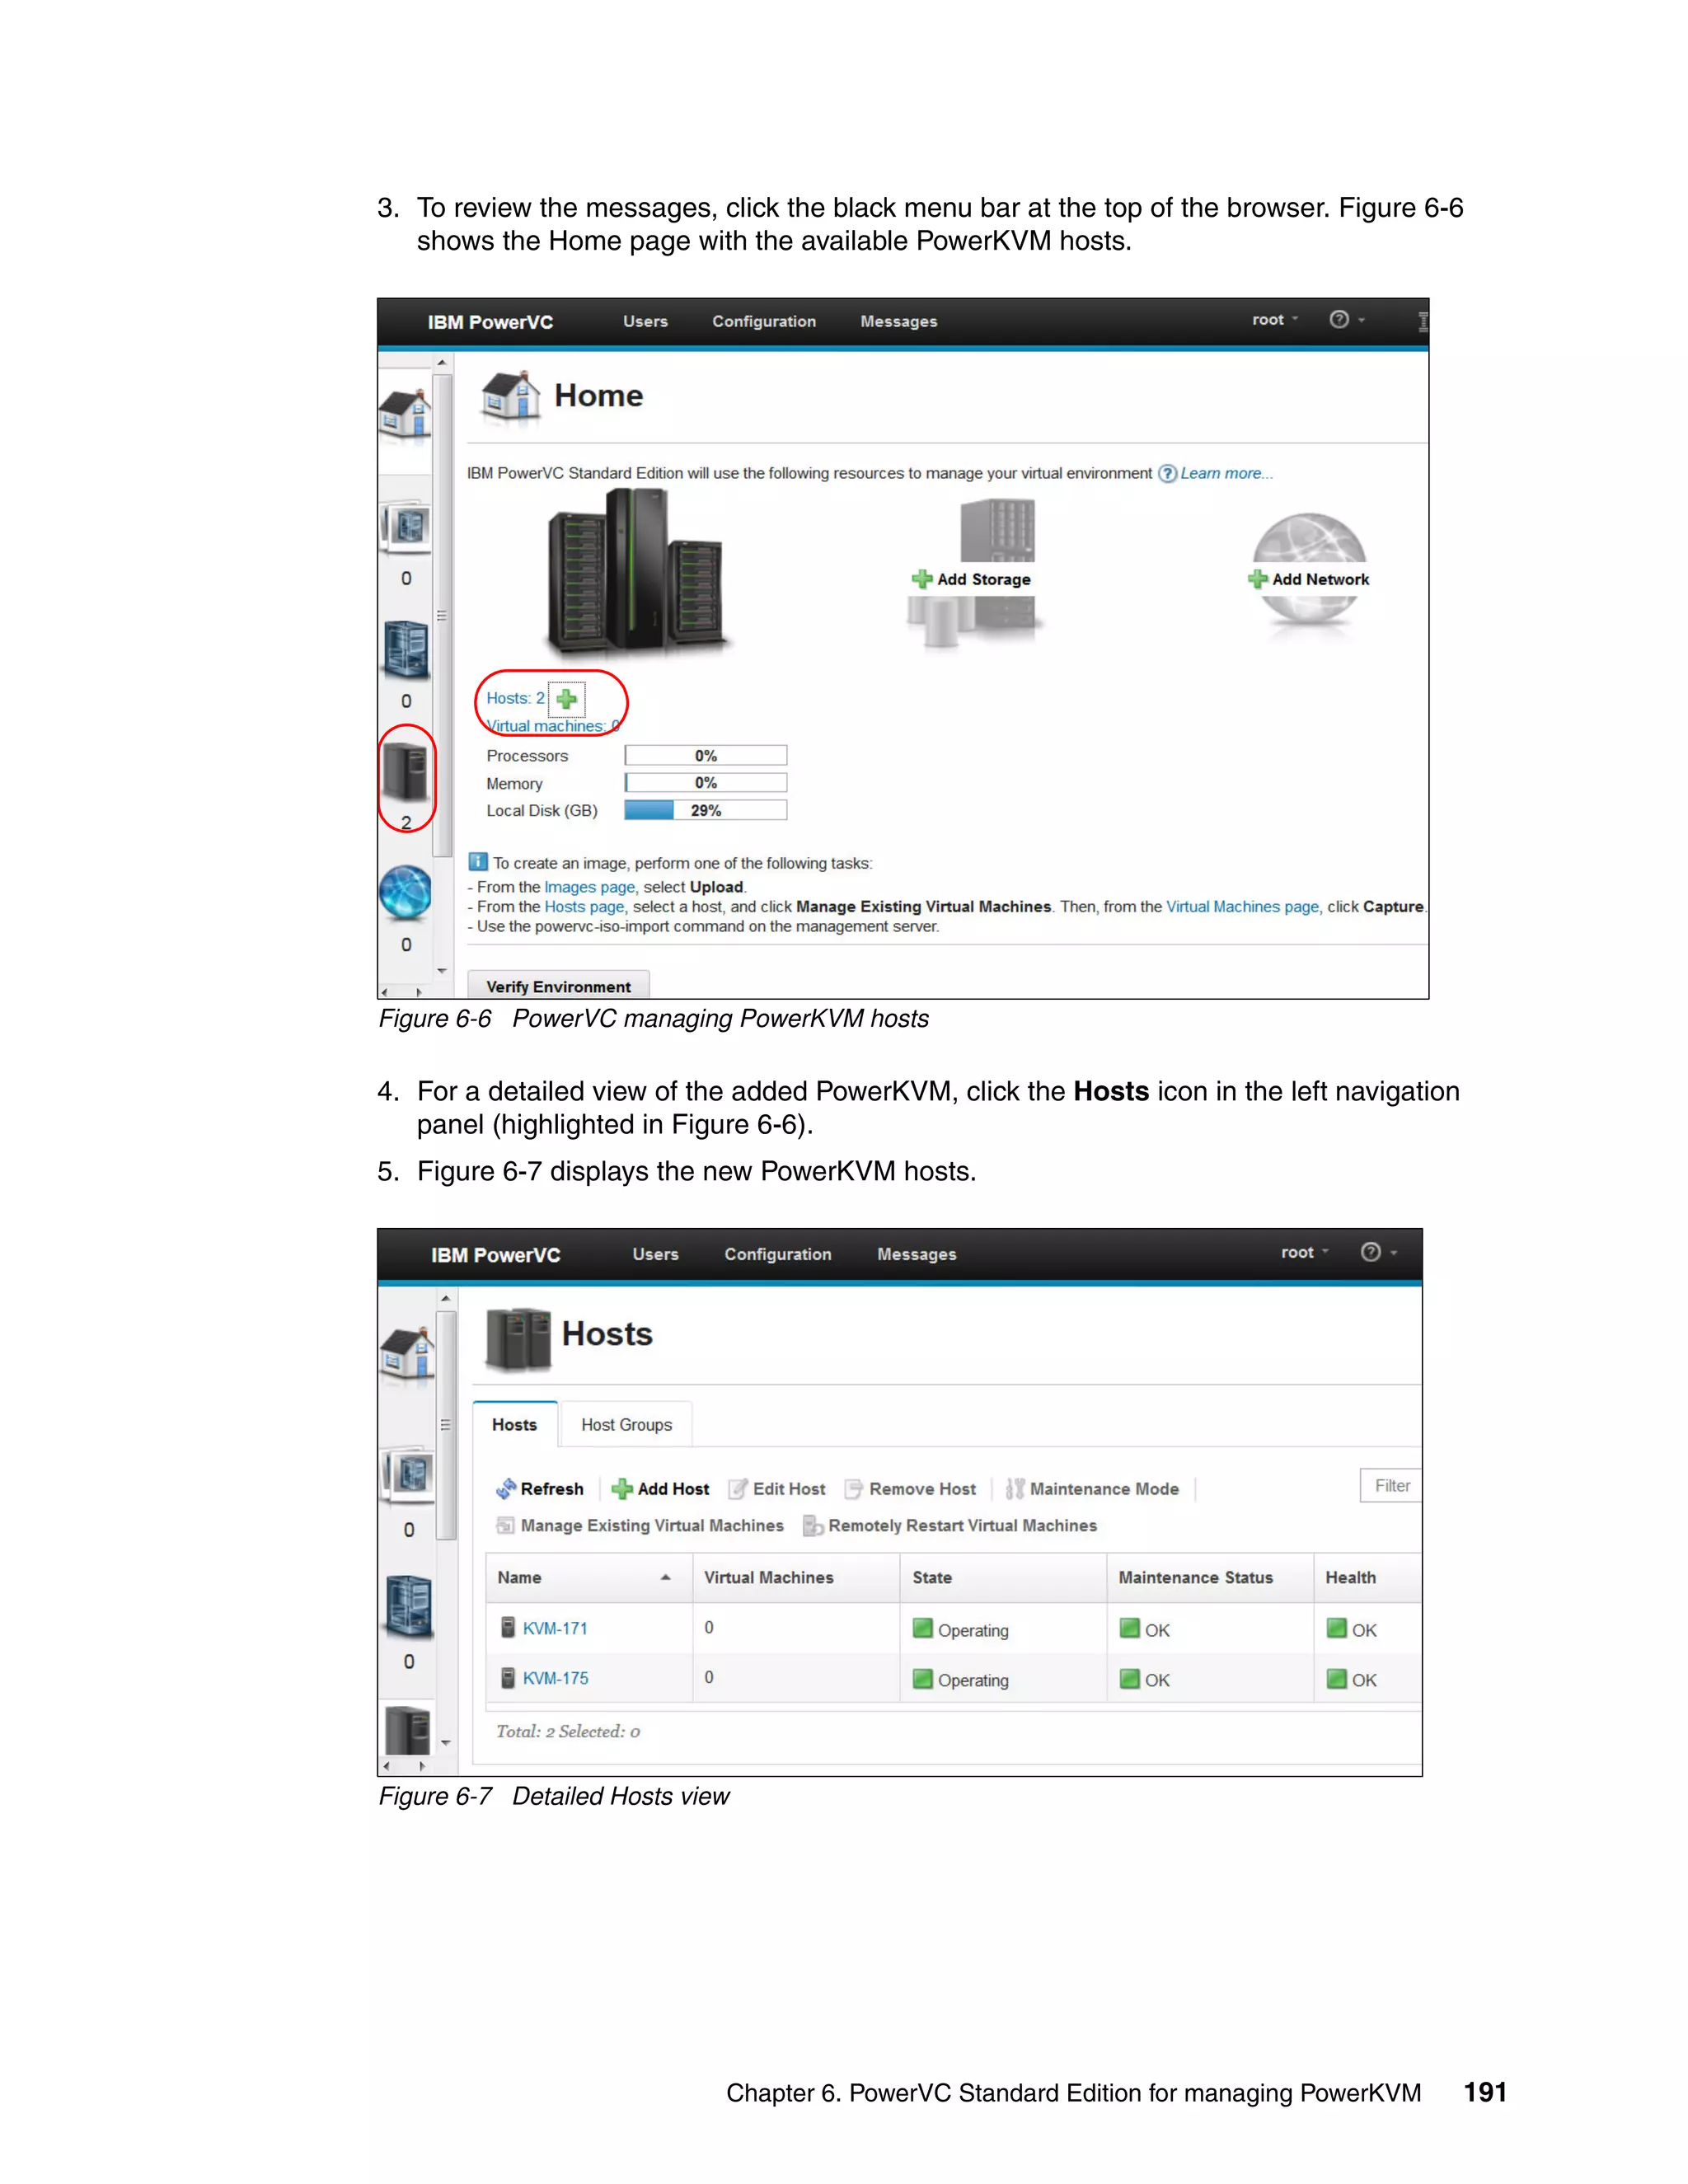Open Images page link in instructions

coord(589,887)
